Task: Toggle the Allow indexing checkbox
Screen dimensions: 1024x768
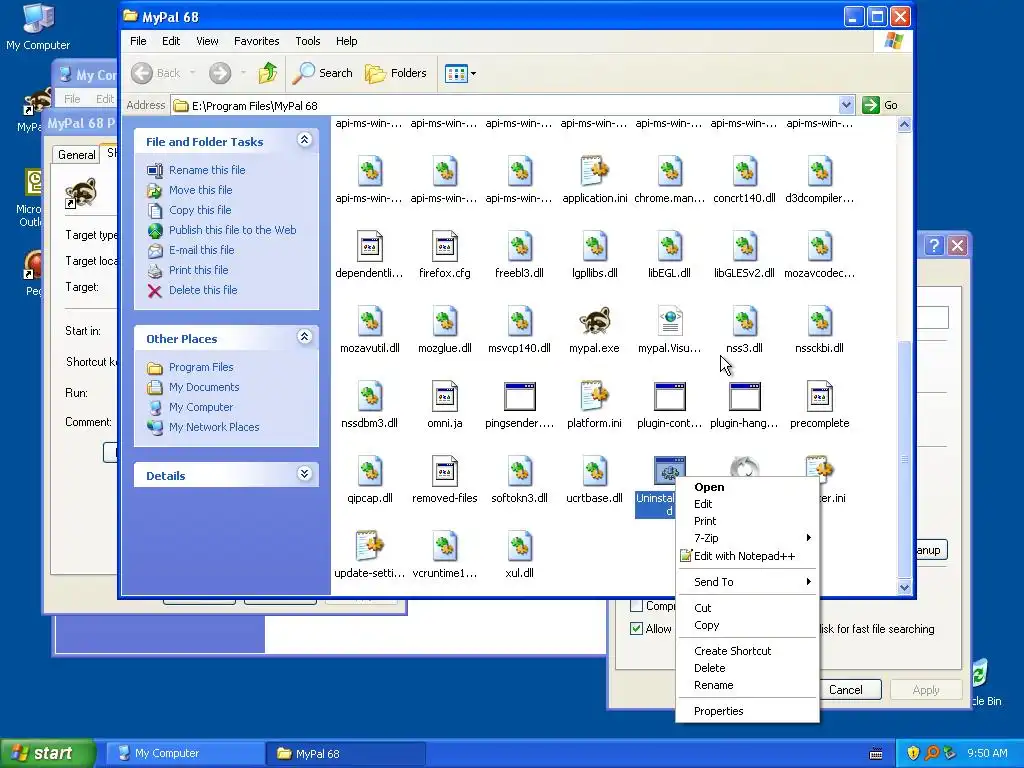Action: tap(636, 629)
